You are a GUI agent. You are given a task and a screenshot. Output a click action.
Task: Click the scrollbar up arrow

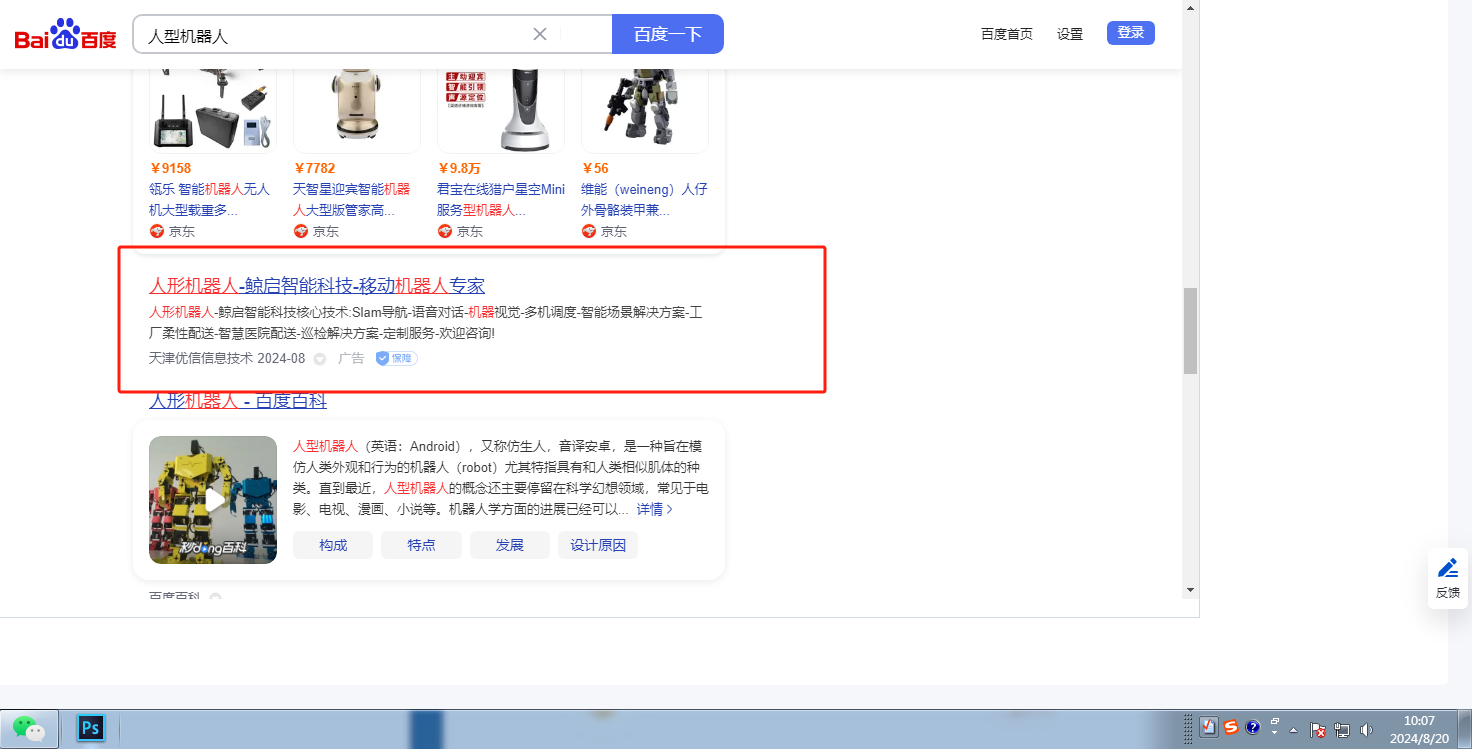pos(1190,8)
